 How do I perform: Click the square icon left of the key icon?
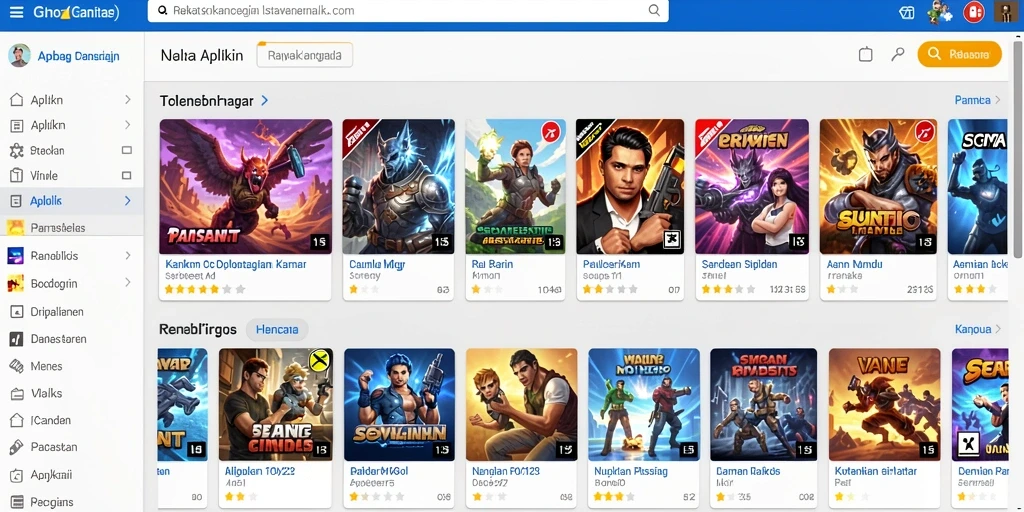[865, 54]
